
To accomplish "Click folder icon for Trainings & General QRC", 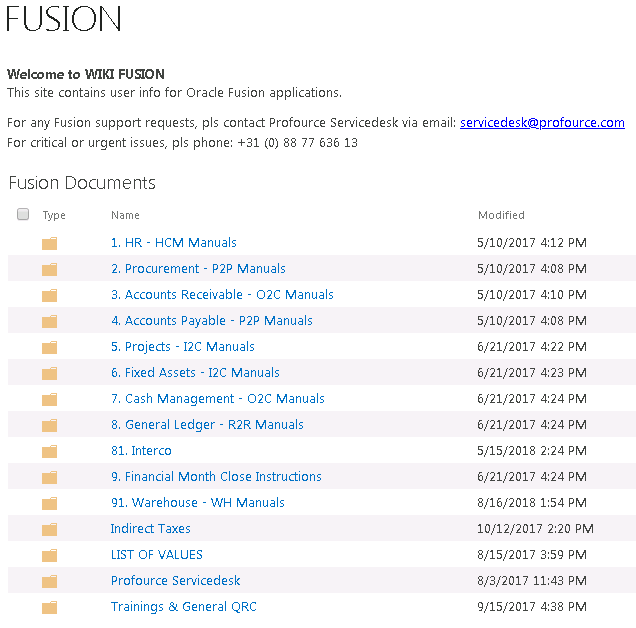I will point(49,607).
